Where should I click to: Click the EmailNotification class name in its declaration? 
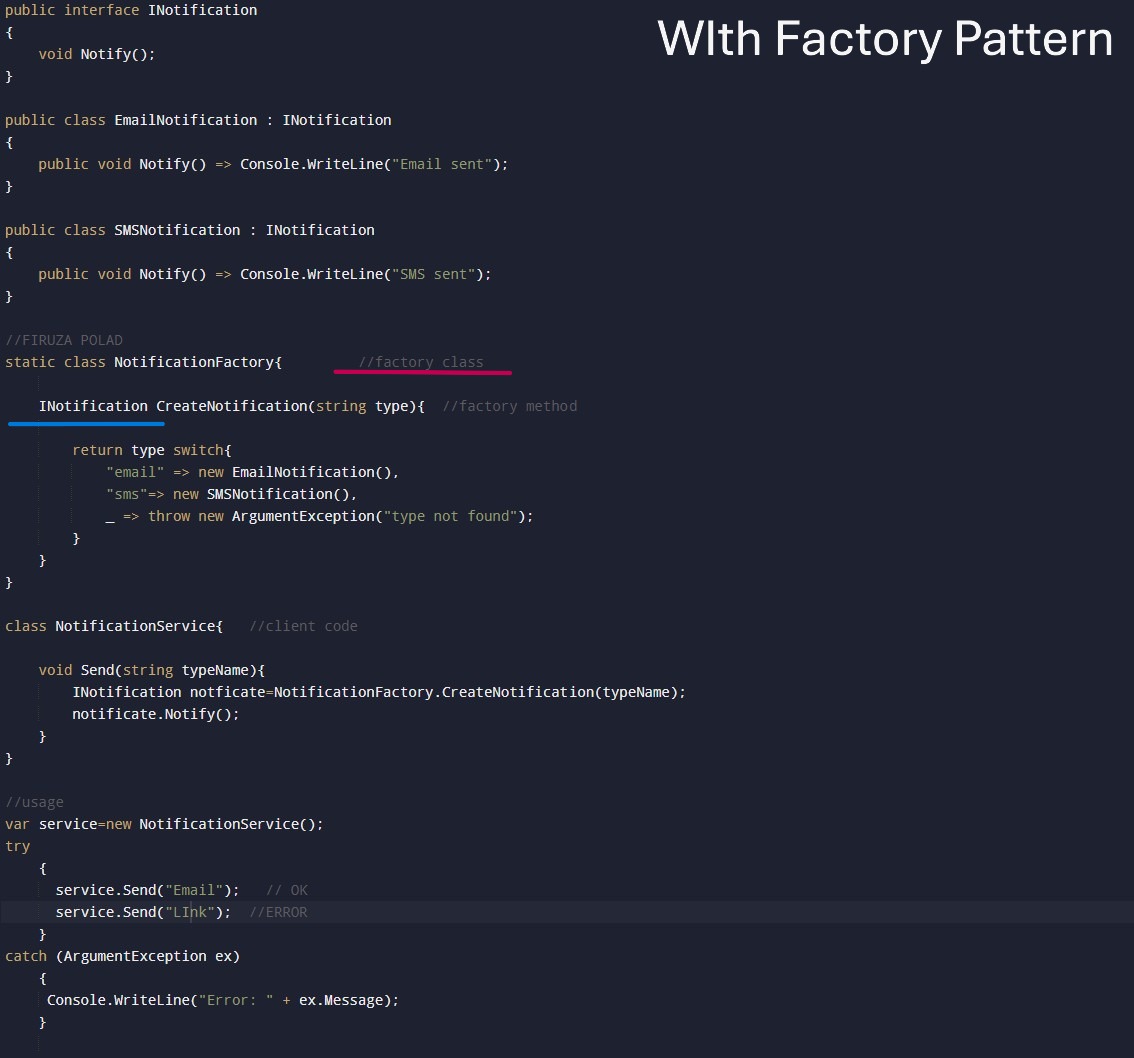tap(185, 120)
